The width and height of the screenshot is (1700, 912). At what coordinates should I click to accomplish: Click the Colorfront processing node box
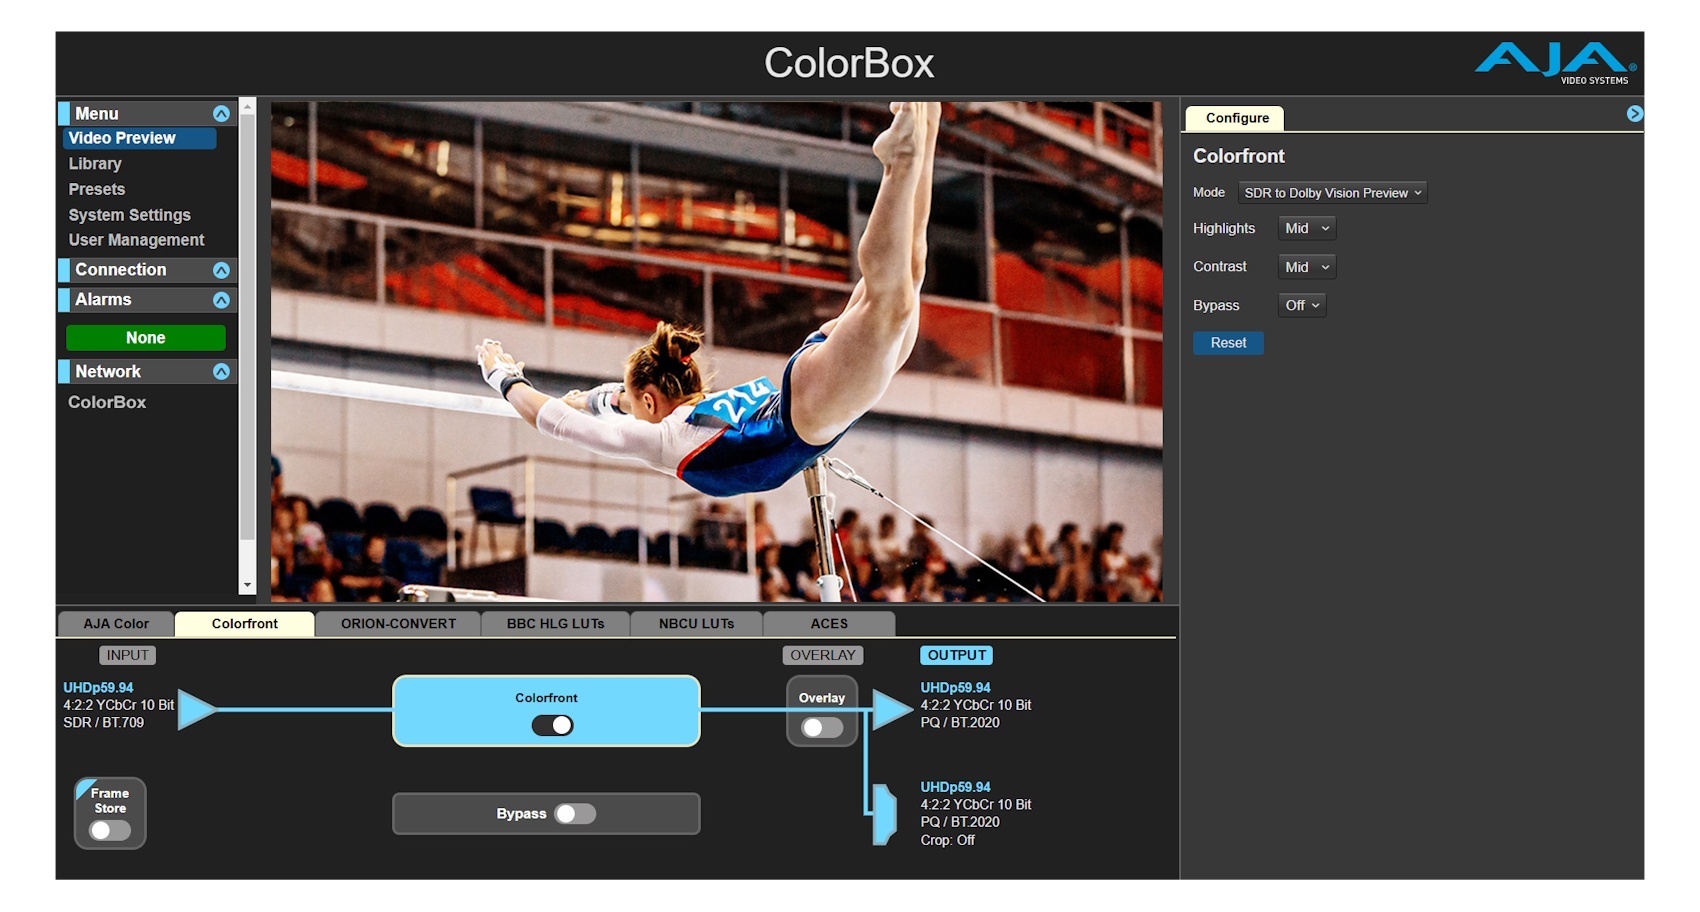coord(546,711)
